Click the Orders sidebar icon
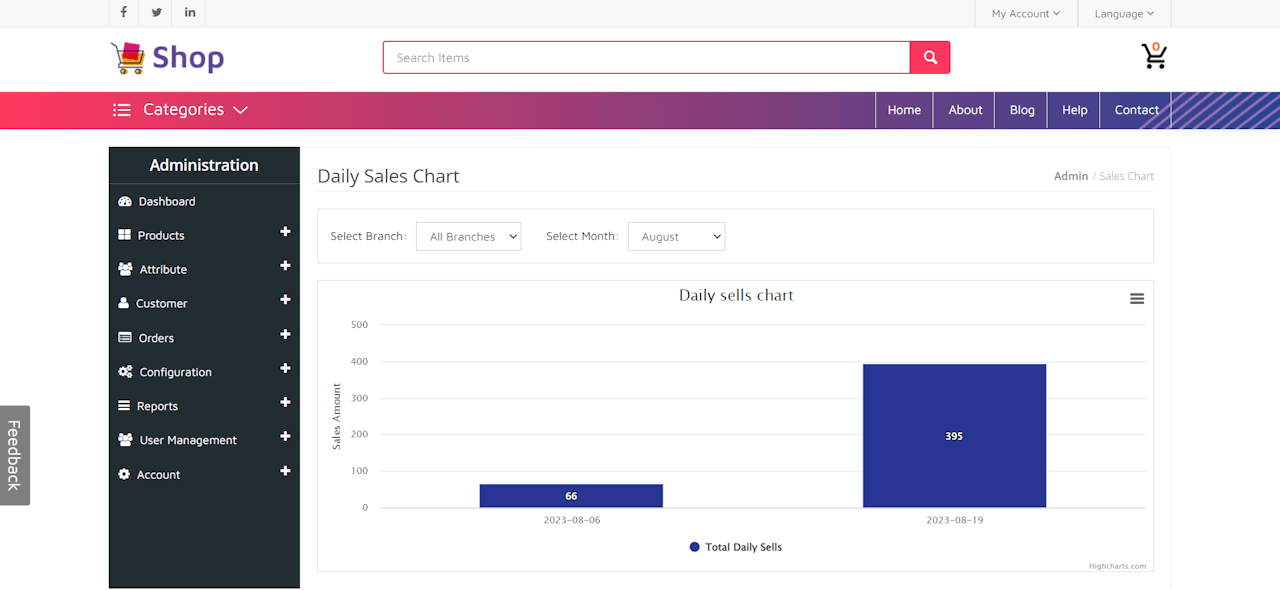Image resolution: width=1280 pixels, height=590 pixels. 125,337
